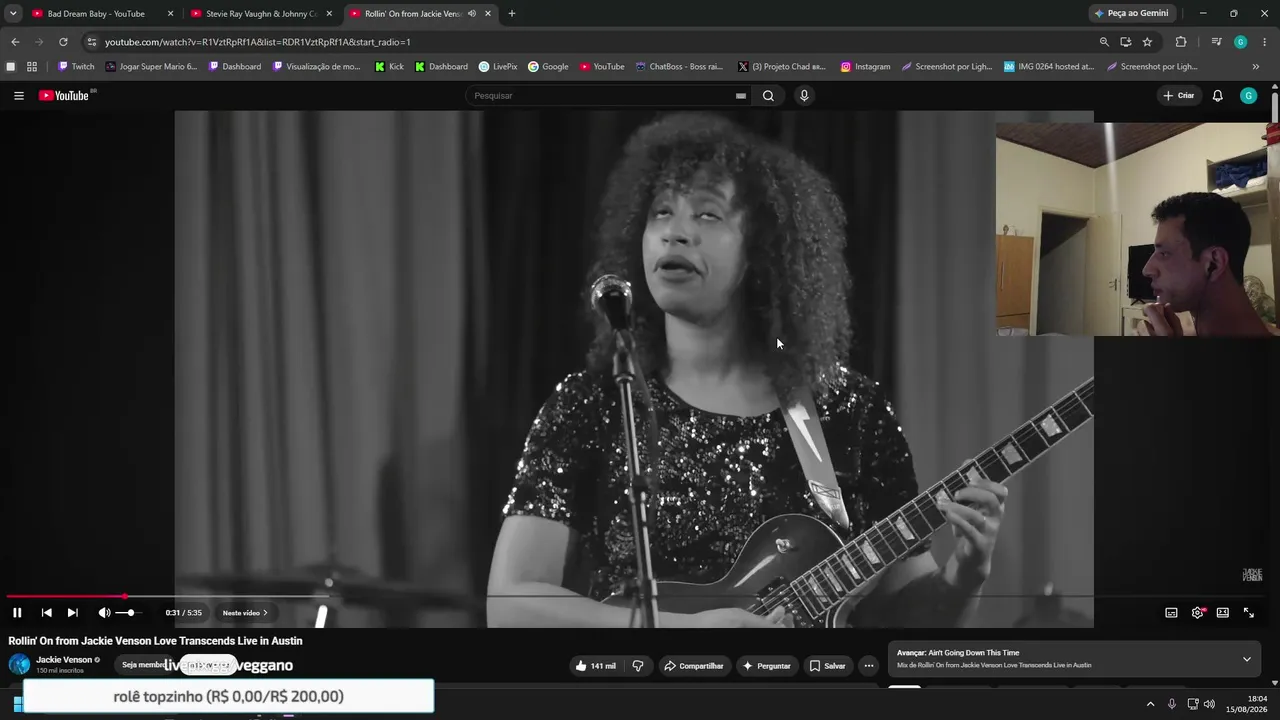Viewport: 1280px width, 720px height.
Task: Open the apps grid icon in bookmarks bar
Action: click(x=32, y=67)
